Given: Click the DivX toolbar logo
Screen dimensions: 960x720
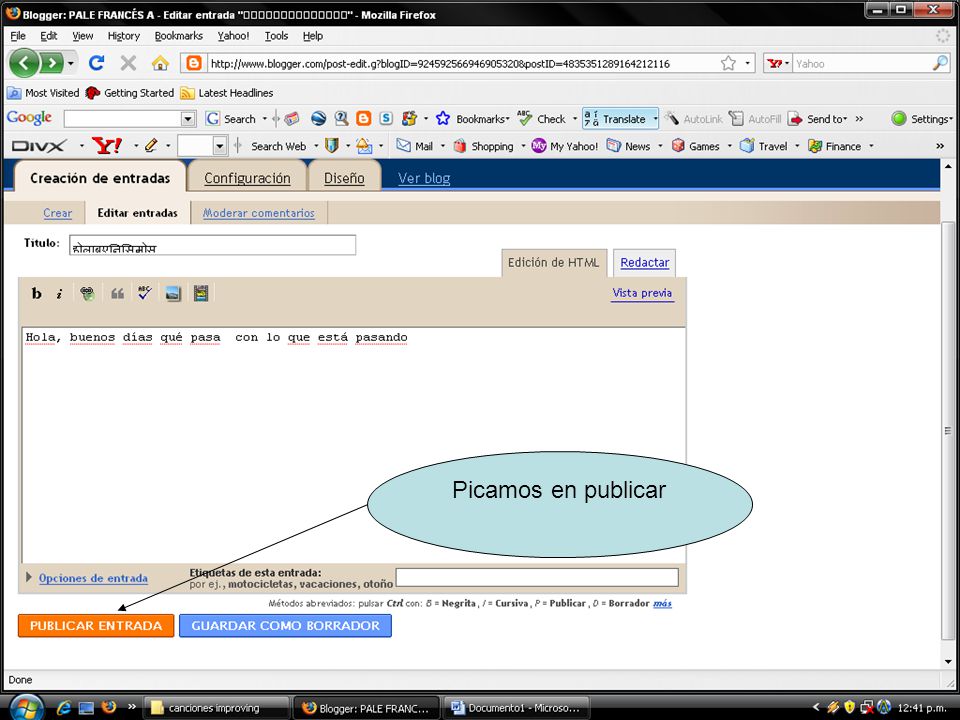Looking at the screenshot, I should [x=39, y=146].
